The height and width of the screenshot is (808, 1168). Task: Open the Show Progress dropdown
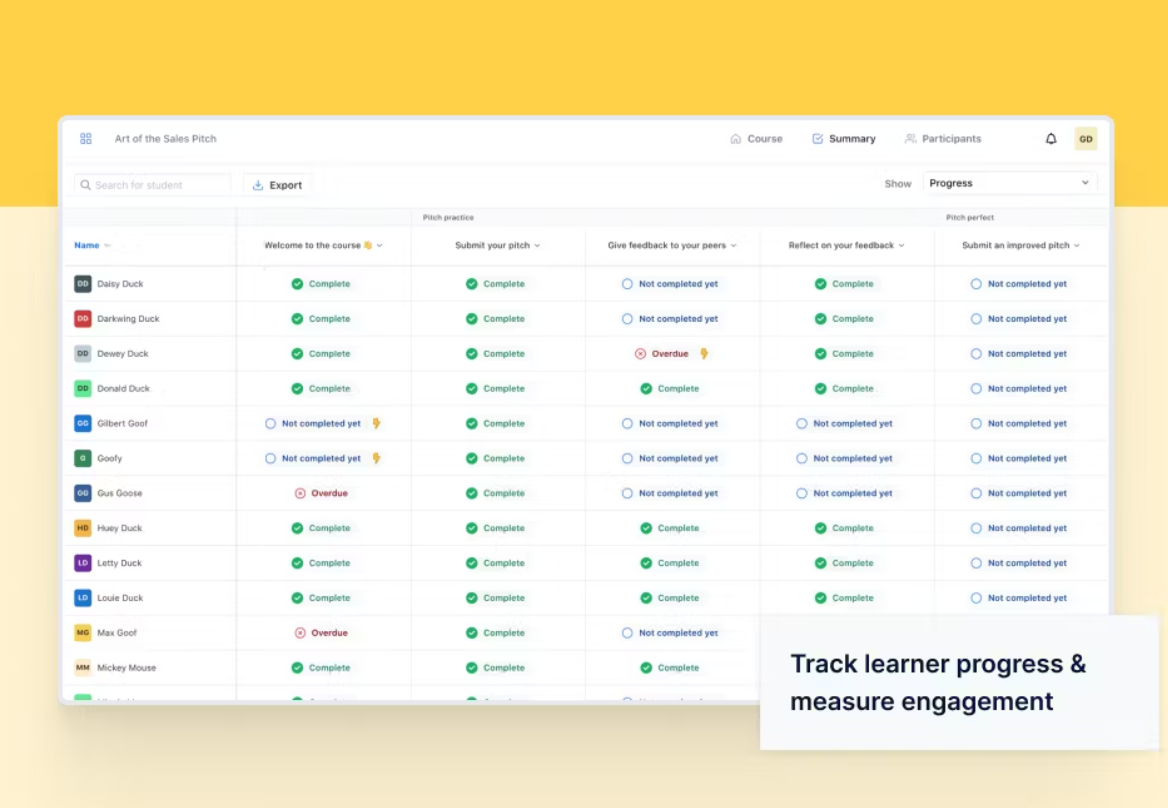point(1010,182)
